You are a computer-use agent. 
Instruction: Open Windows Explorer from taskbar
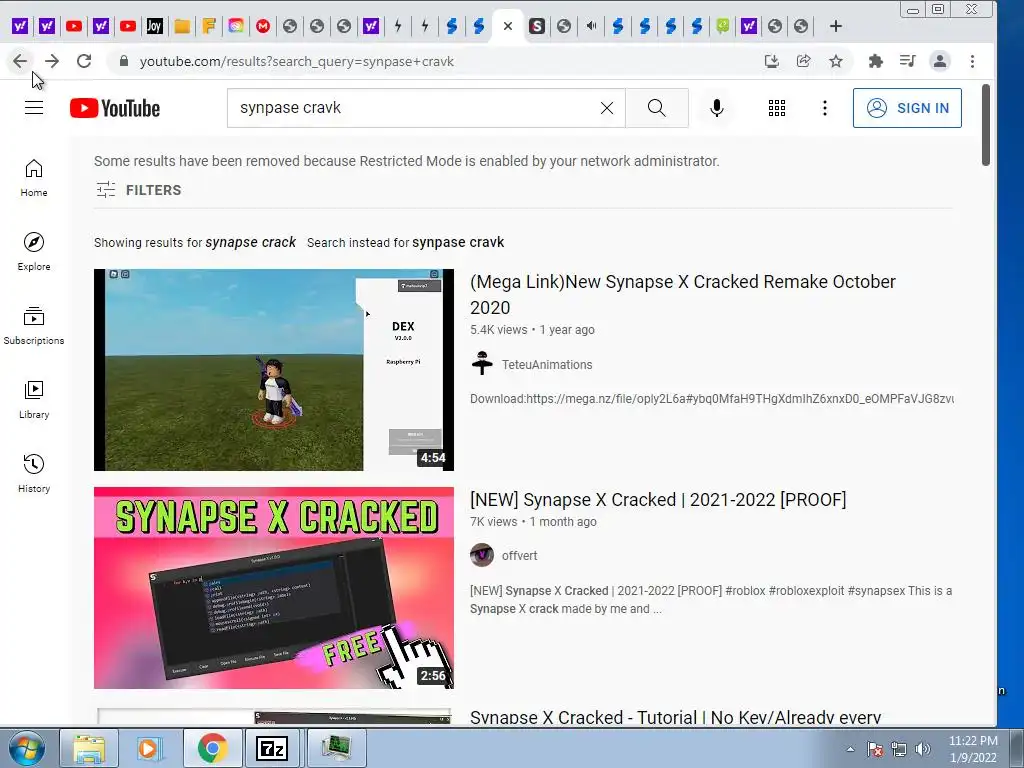coord(89,748)
